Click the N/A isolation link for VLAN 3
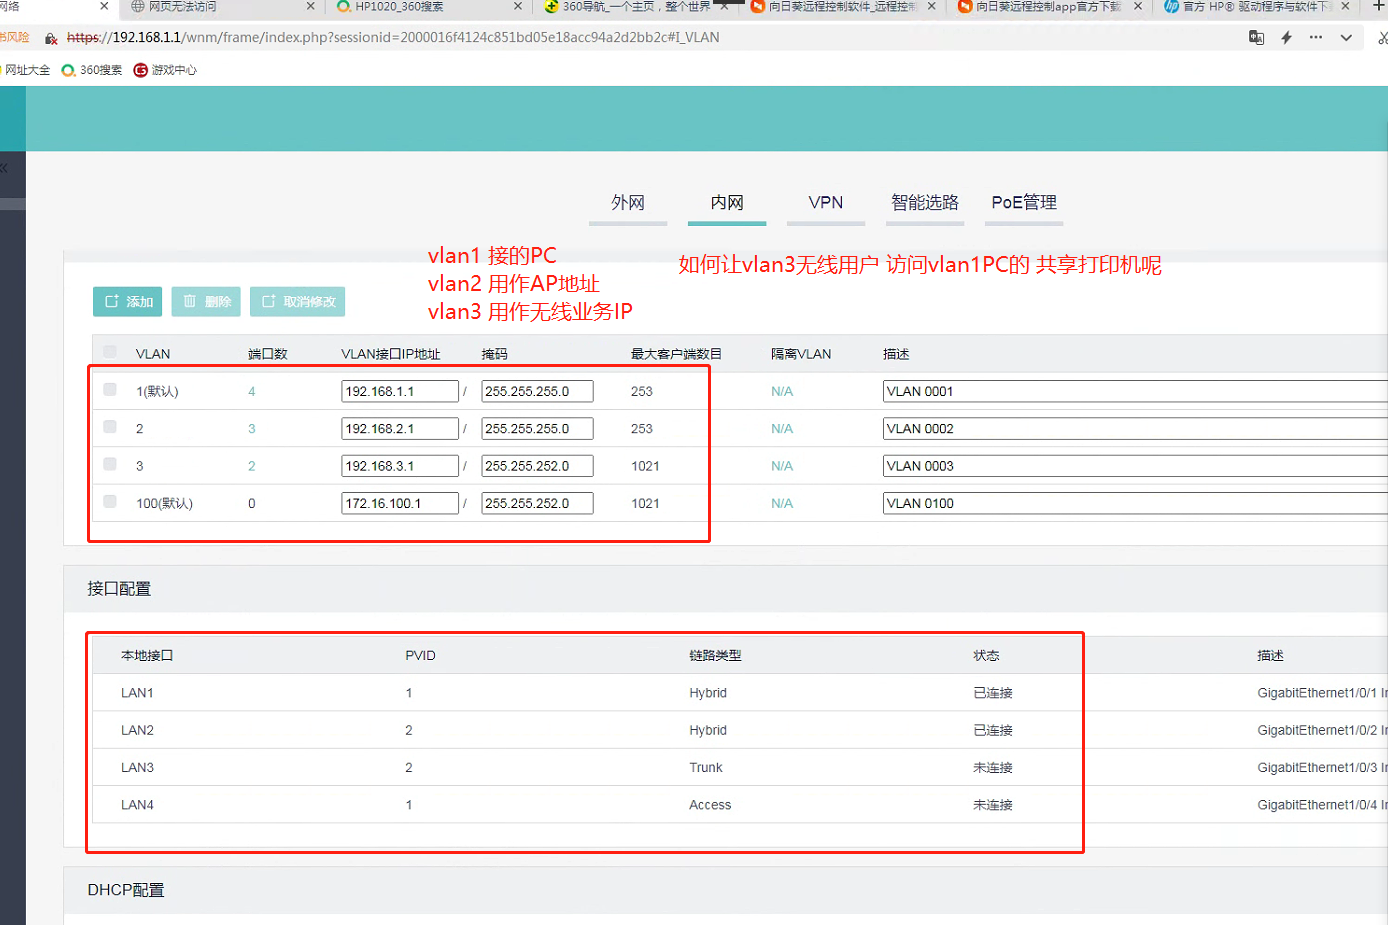 coord(782,466)
